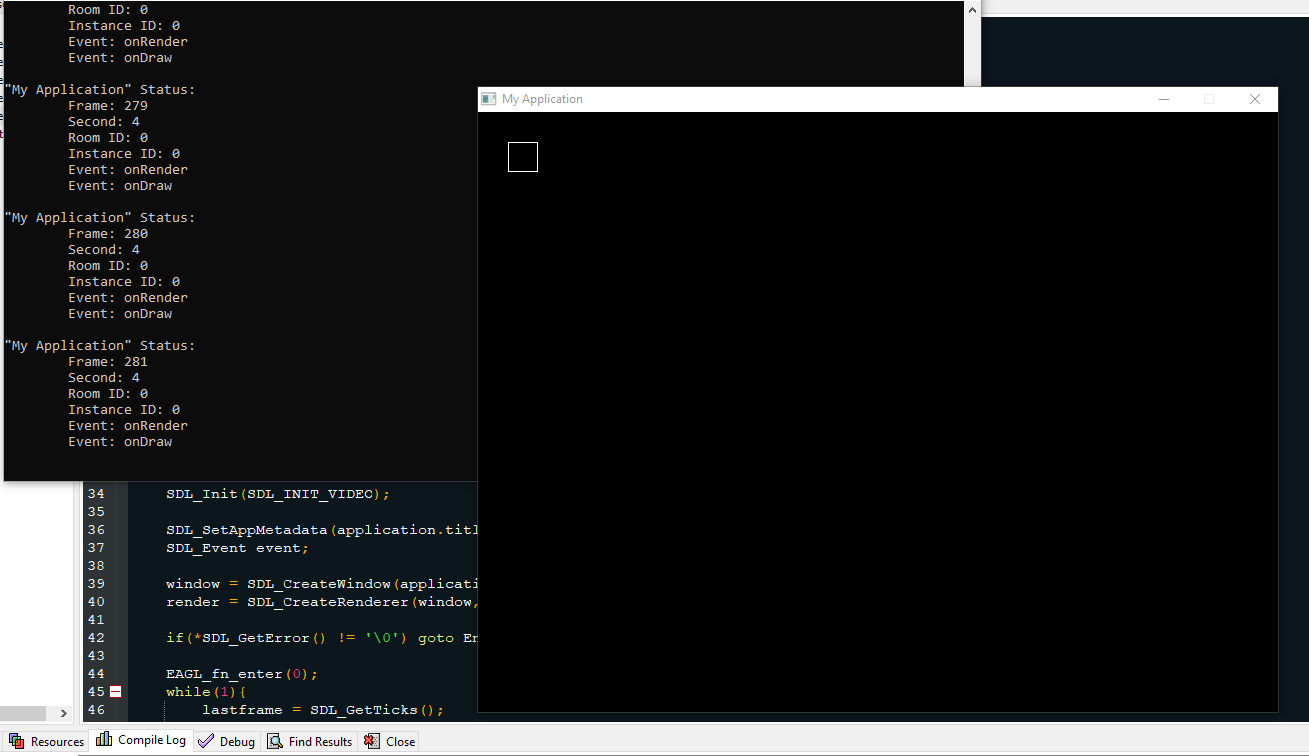
Task: Open the Debug tab
Action: [227, 741]
